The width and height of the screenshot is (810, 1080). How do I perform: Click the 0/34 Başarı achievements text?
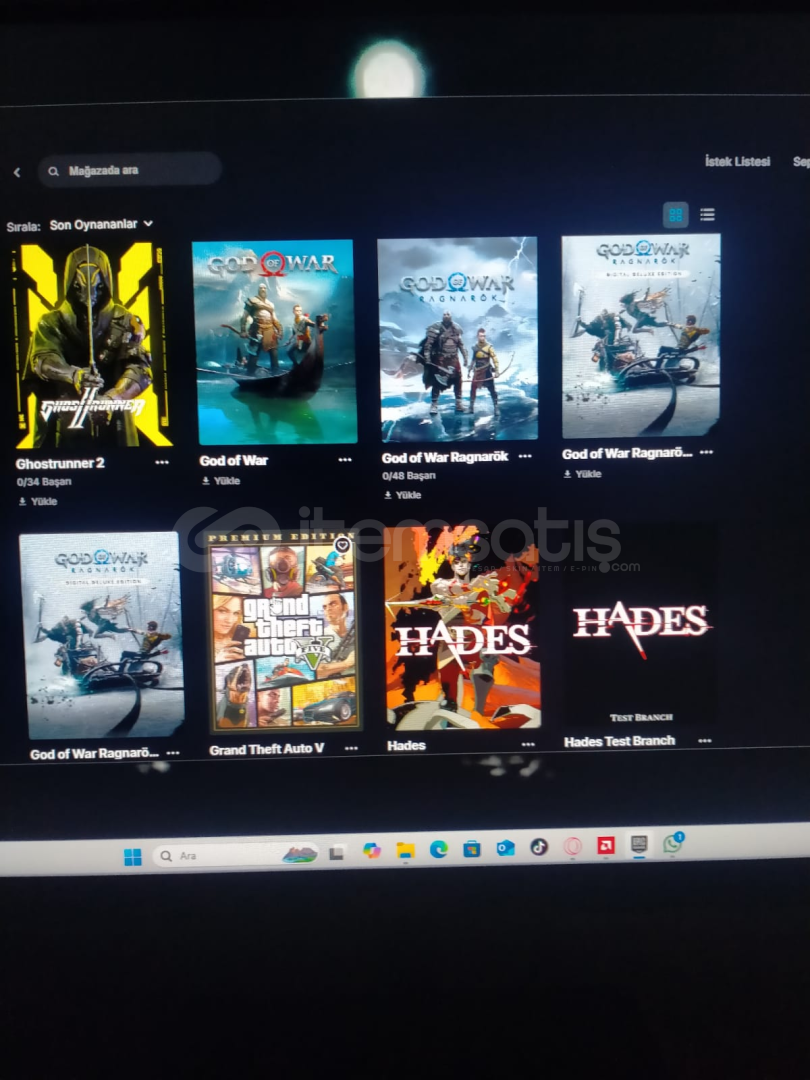(44, 481)
